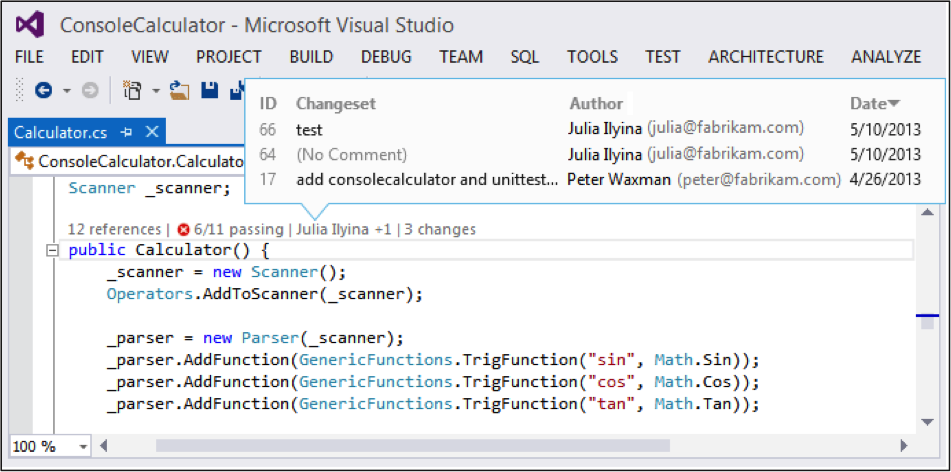This screenshot has width=951, height=472.
Task: Click the vertical scrollbar up arrow
Action: tap(927, 212)
